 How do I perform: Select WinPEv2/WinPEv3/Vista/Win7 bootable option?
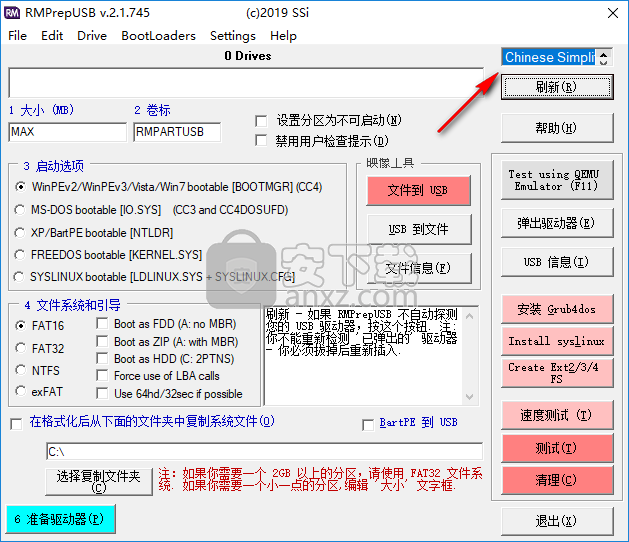click(20, 187)
